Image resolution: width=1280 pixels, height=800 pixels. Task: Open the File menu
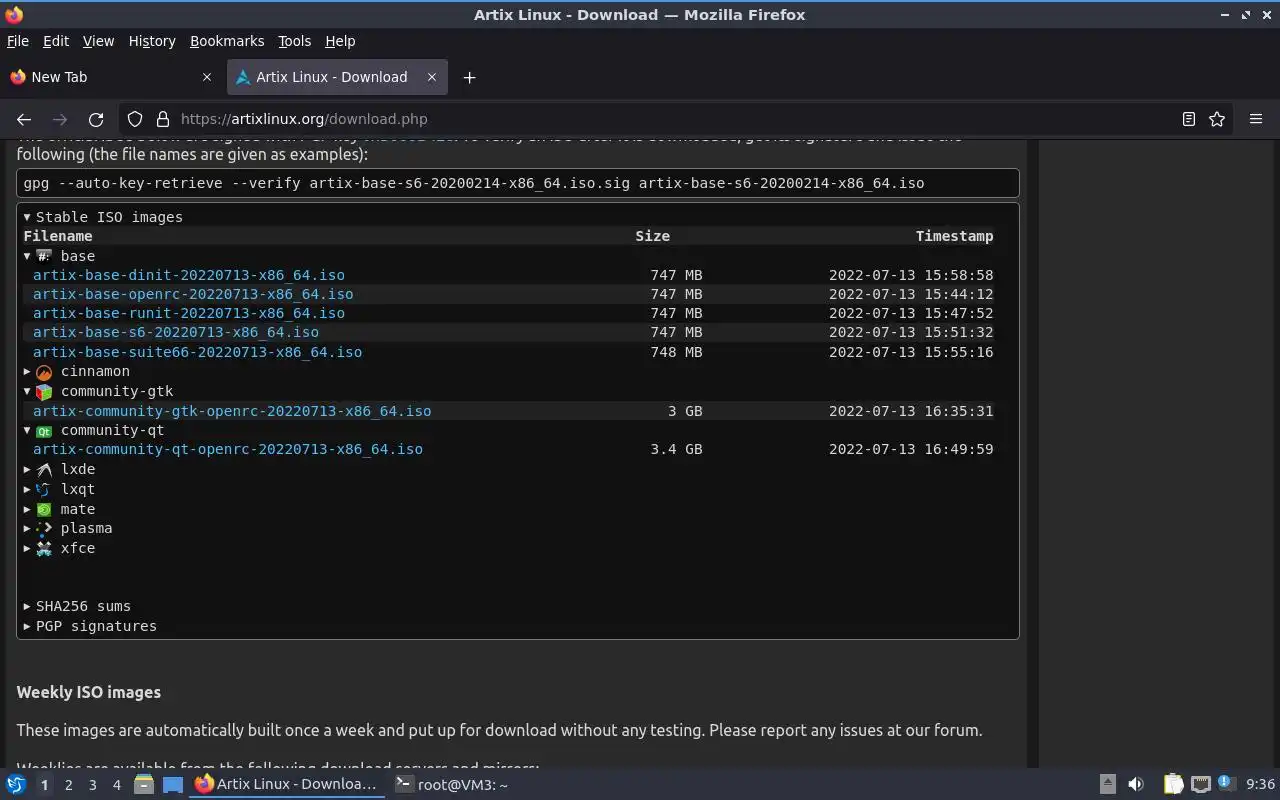click(x=18, y=41)
